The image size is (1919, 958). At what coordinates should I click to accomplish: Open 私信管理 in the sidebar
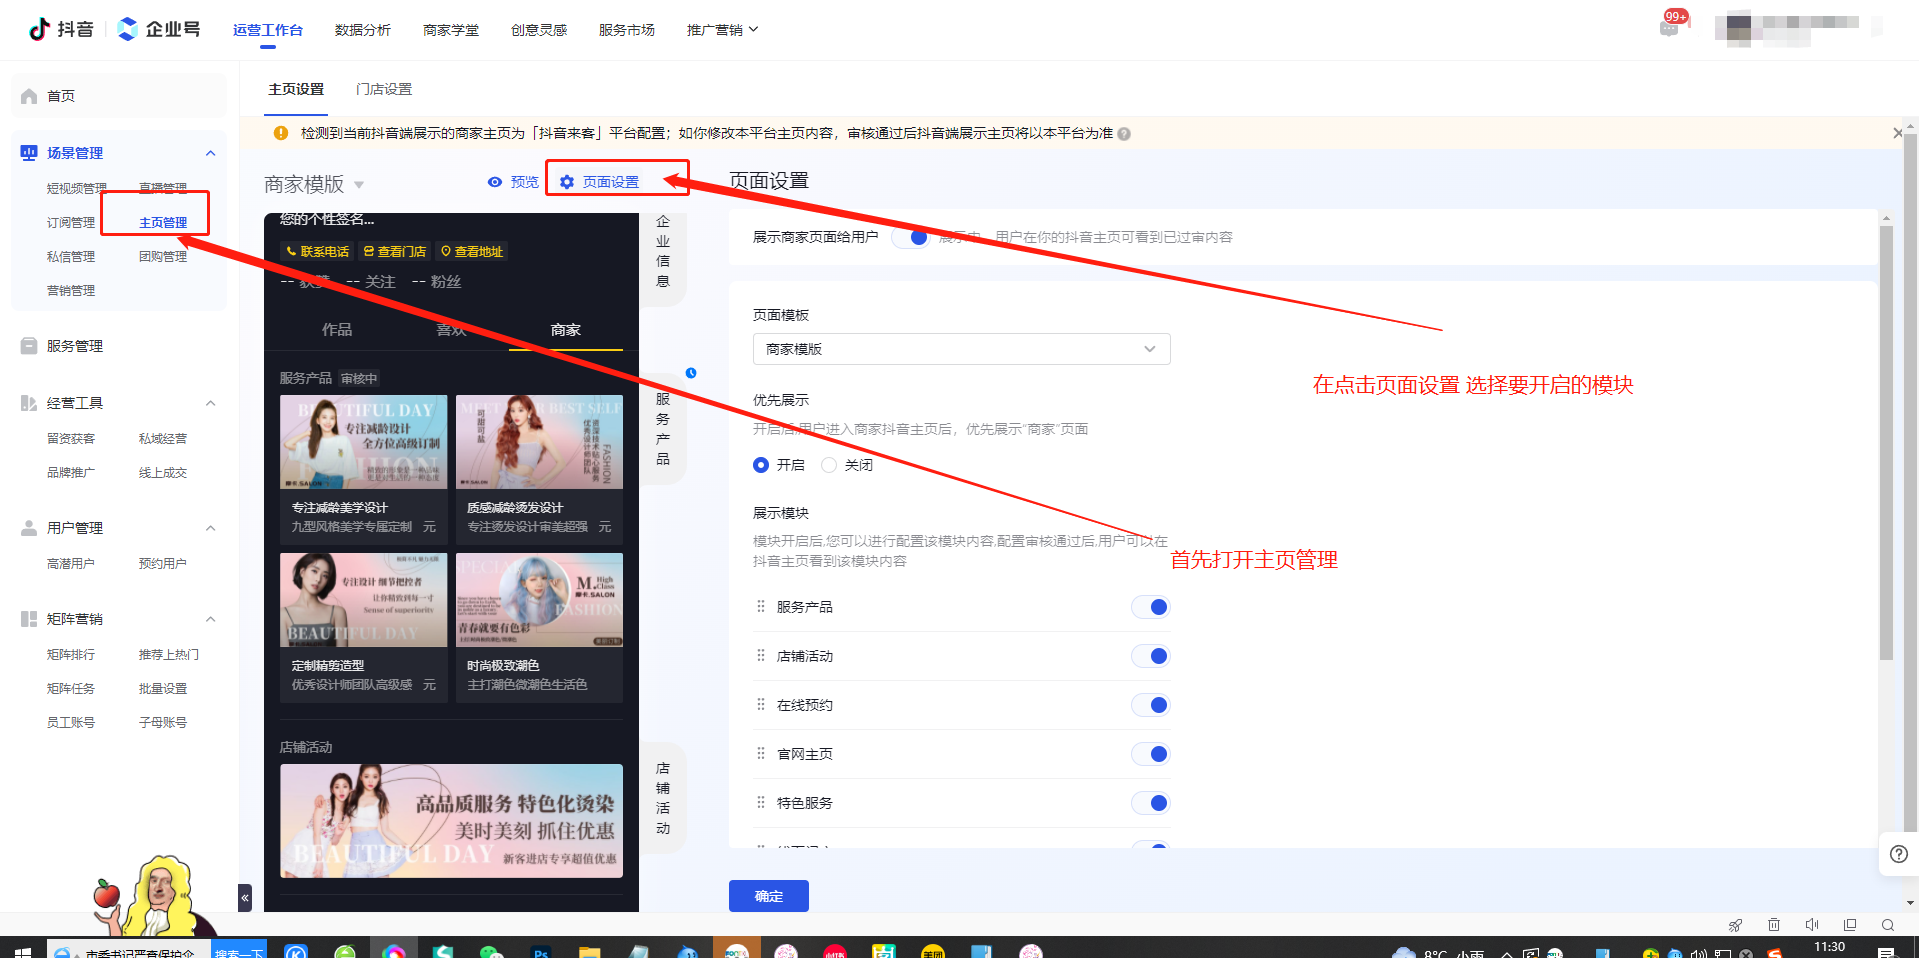(x=71, y=256)
